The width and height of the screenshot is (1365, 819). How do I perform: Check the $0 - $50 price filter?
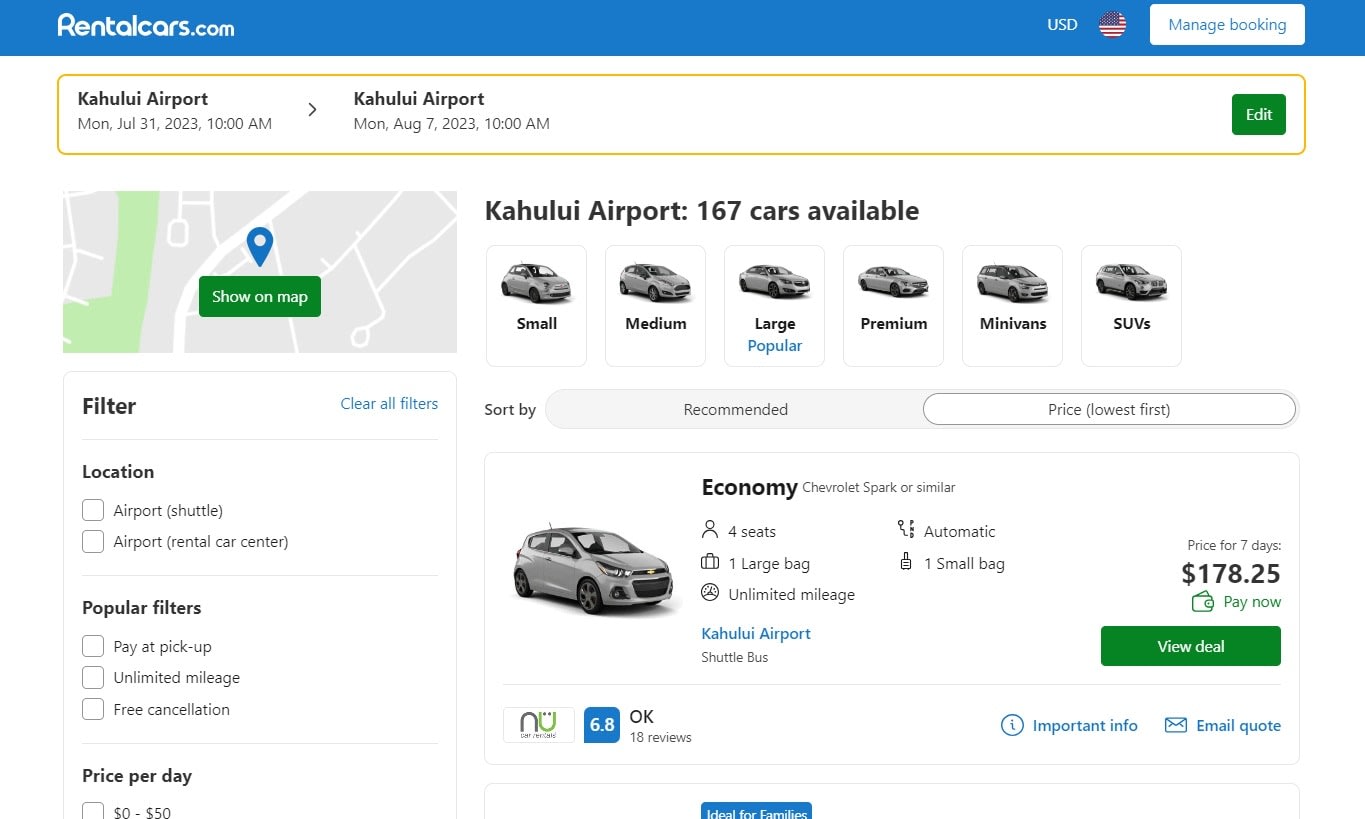(x=93, y=811)
